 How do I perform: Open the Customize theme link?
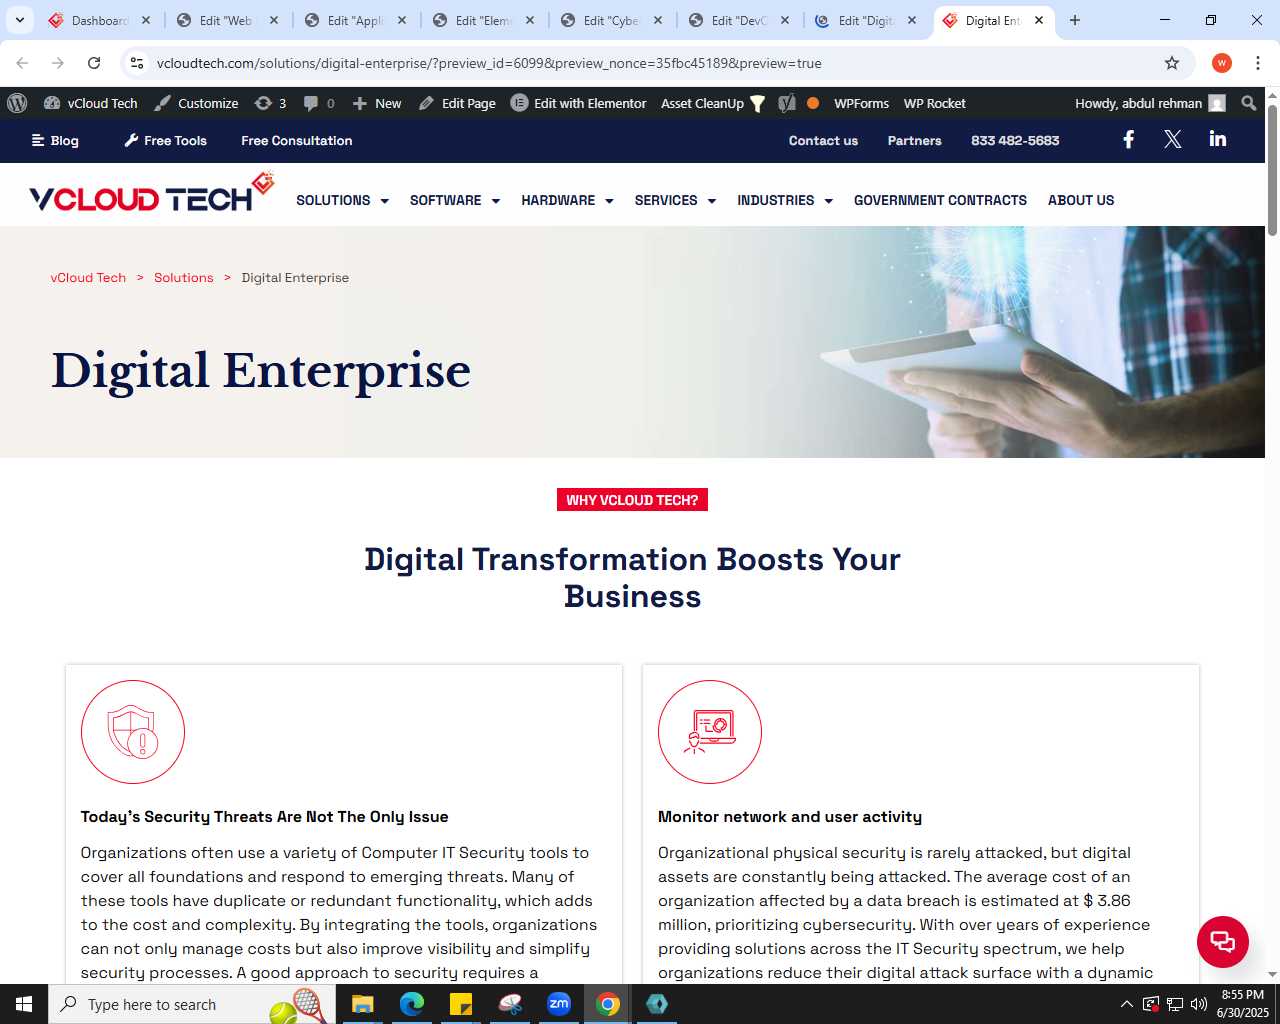197,103
